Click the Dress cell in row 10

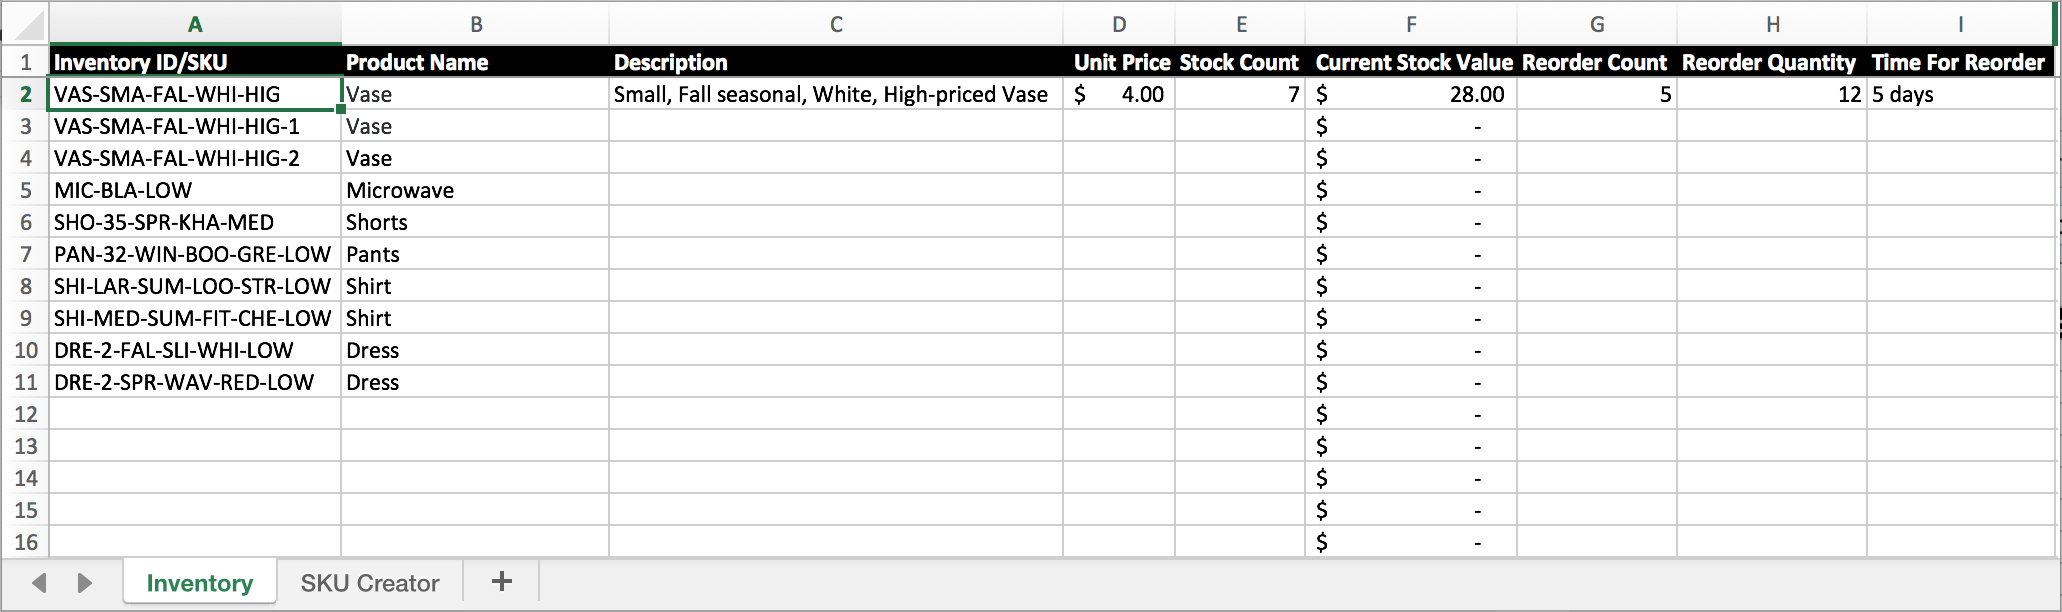tap(475, 349)
